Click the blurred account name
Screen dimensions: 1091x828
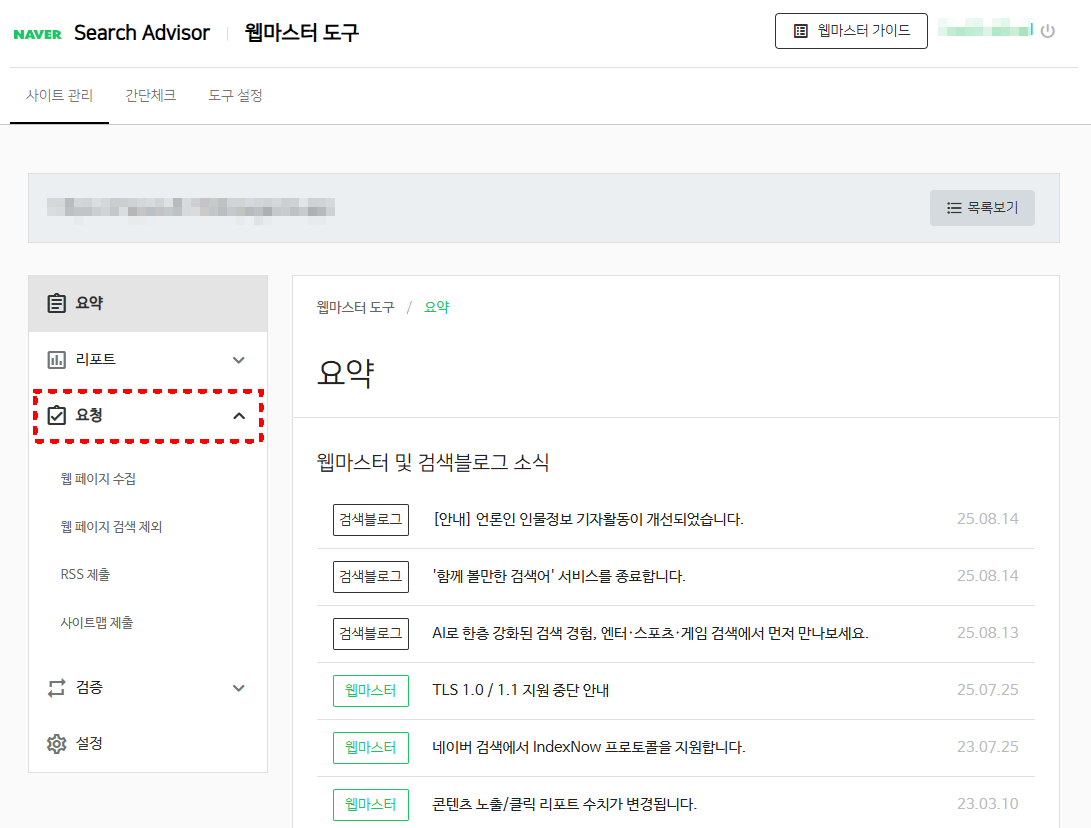point(985,29)
